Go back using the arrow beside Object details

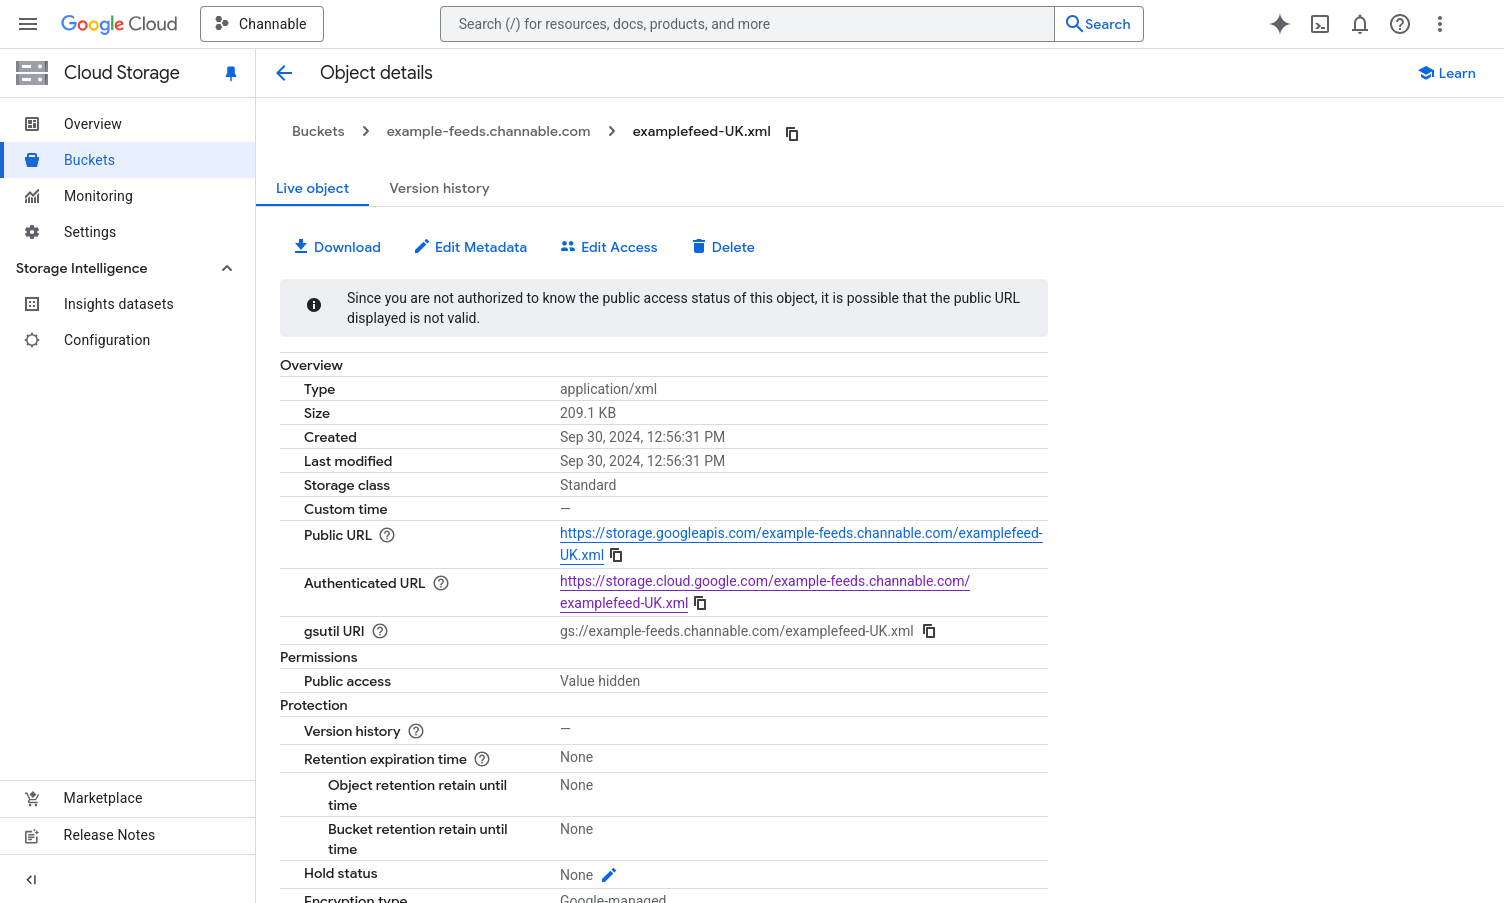(284, 73)
